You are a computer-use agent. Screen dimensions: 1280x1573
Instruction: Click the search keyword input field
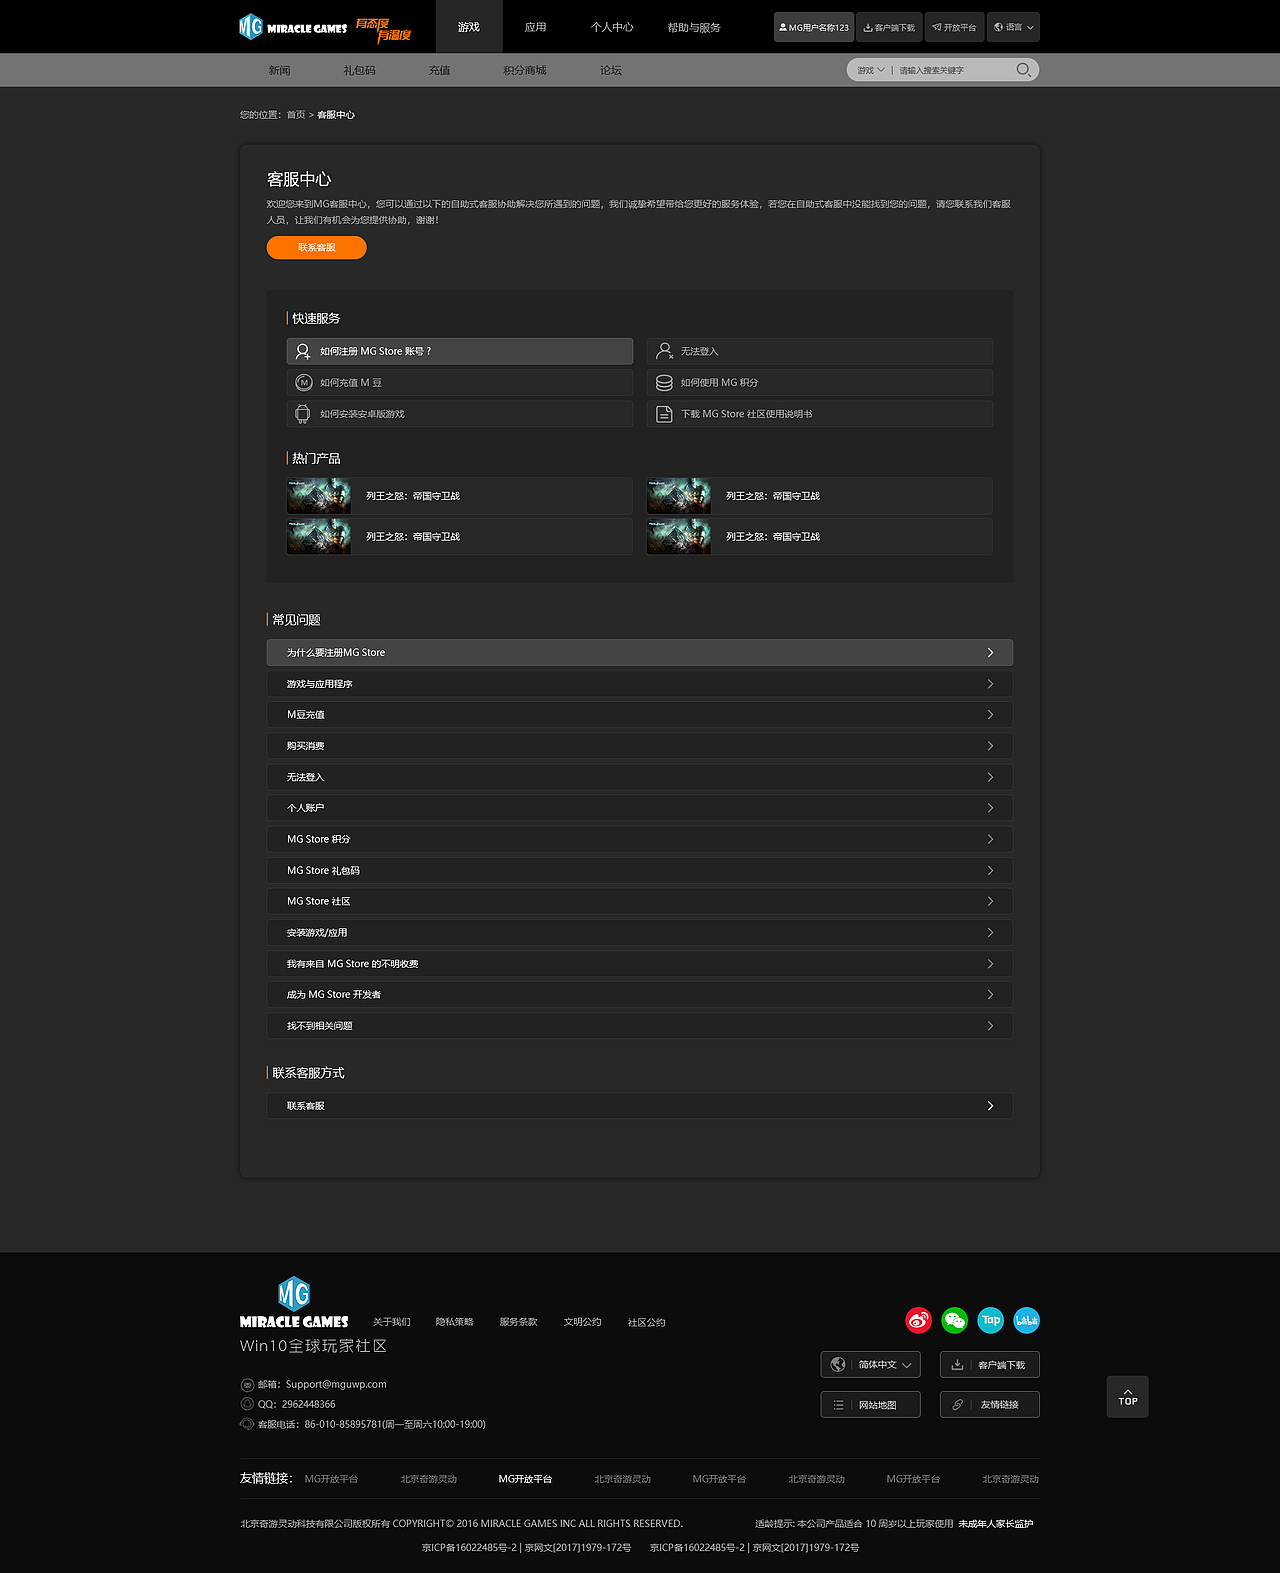tap(953, 70)
